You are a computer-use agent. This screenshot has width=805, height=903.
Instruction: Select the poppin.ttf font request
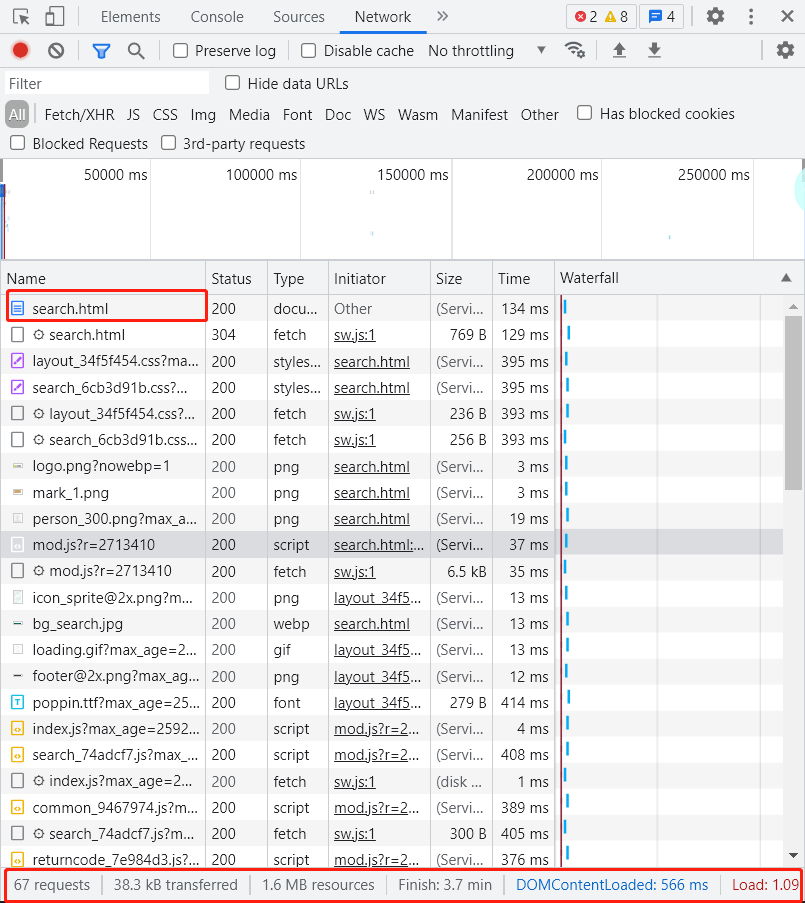click(392, 703)
